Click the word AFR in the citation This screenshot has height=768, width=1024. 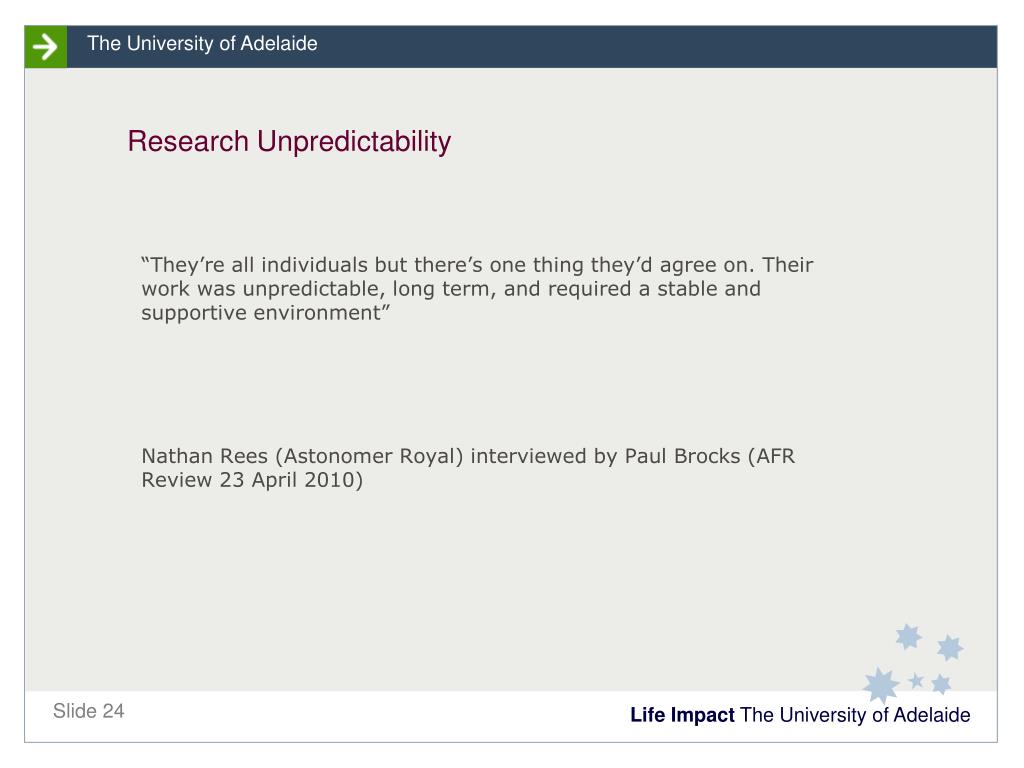click(x=776, y=456)
